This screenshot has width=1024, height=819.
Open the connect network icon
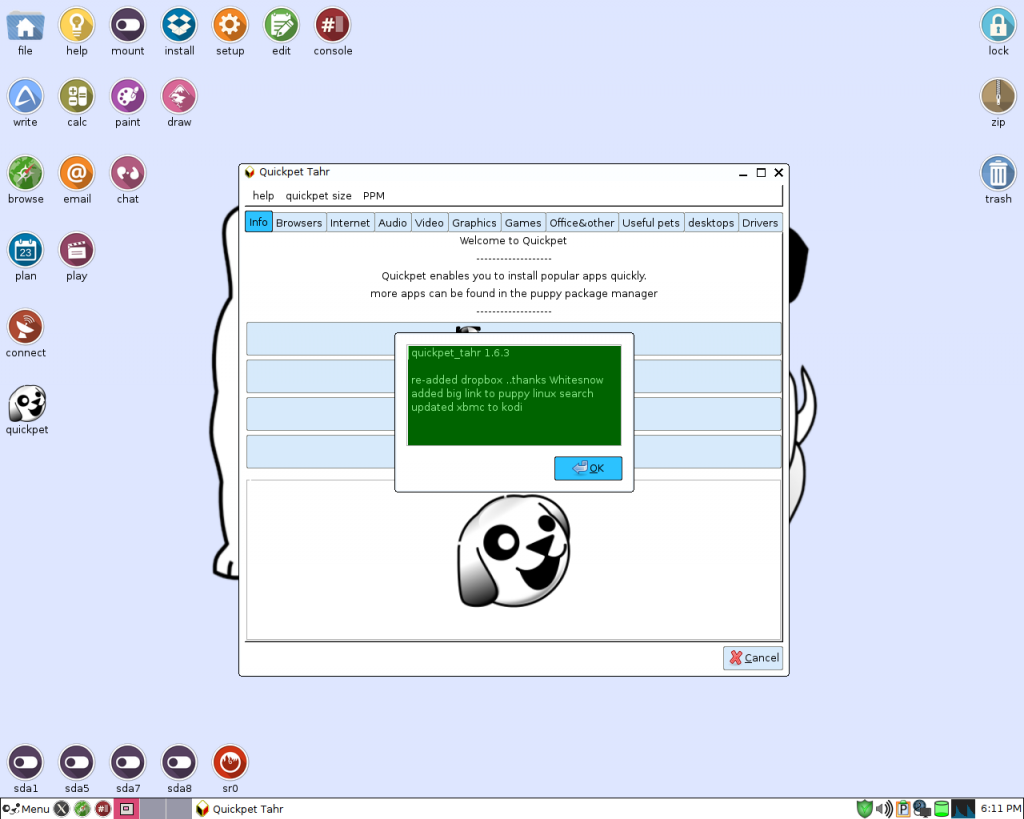coord(25,327)
